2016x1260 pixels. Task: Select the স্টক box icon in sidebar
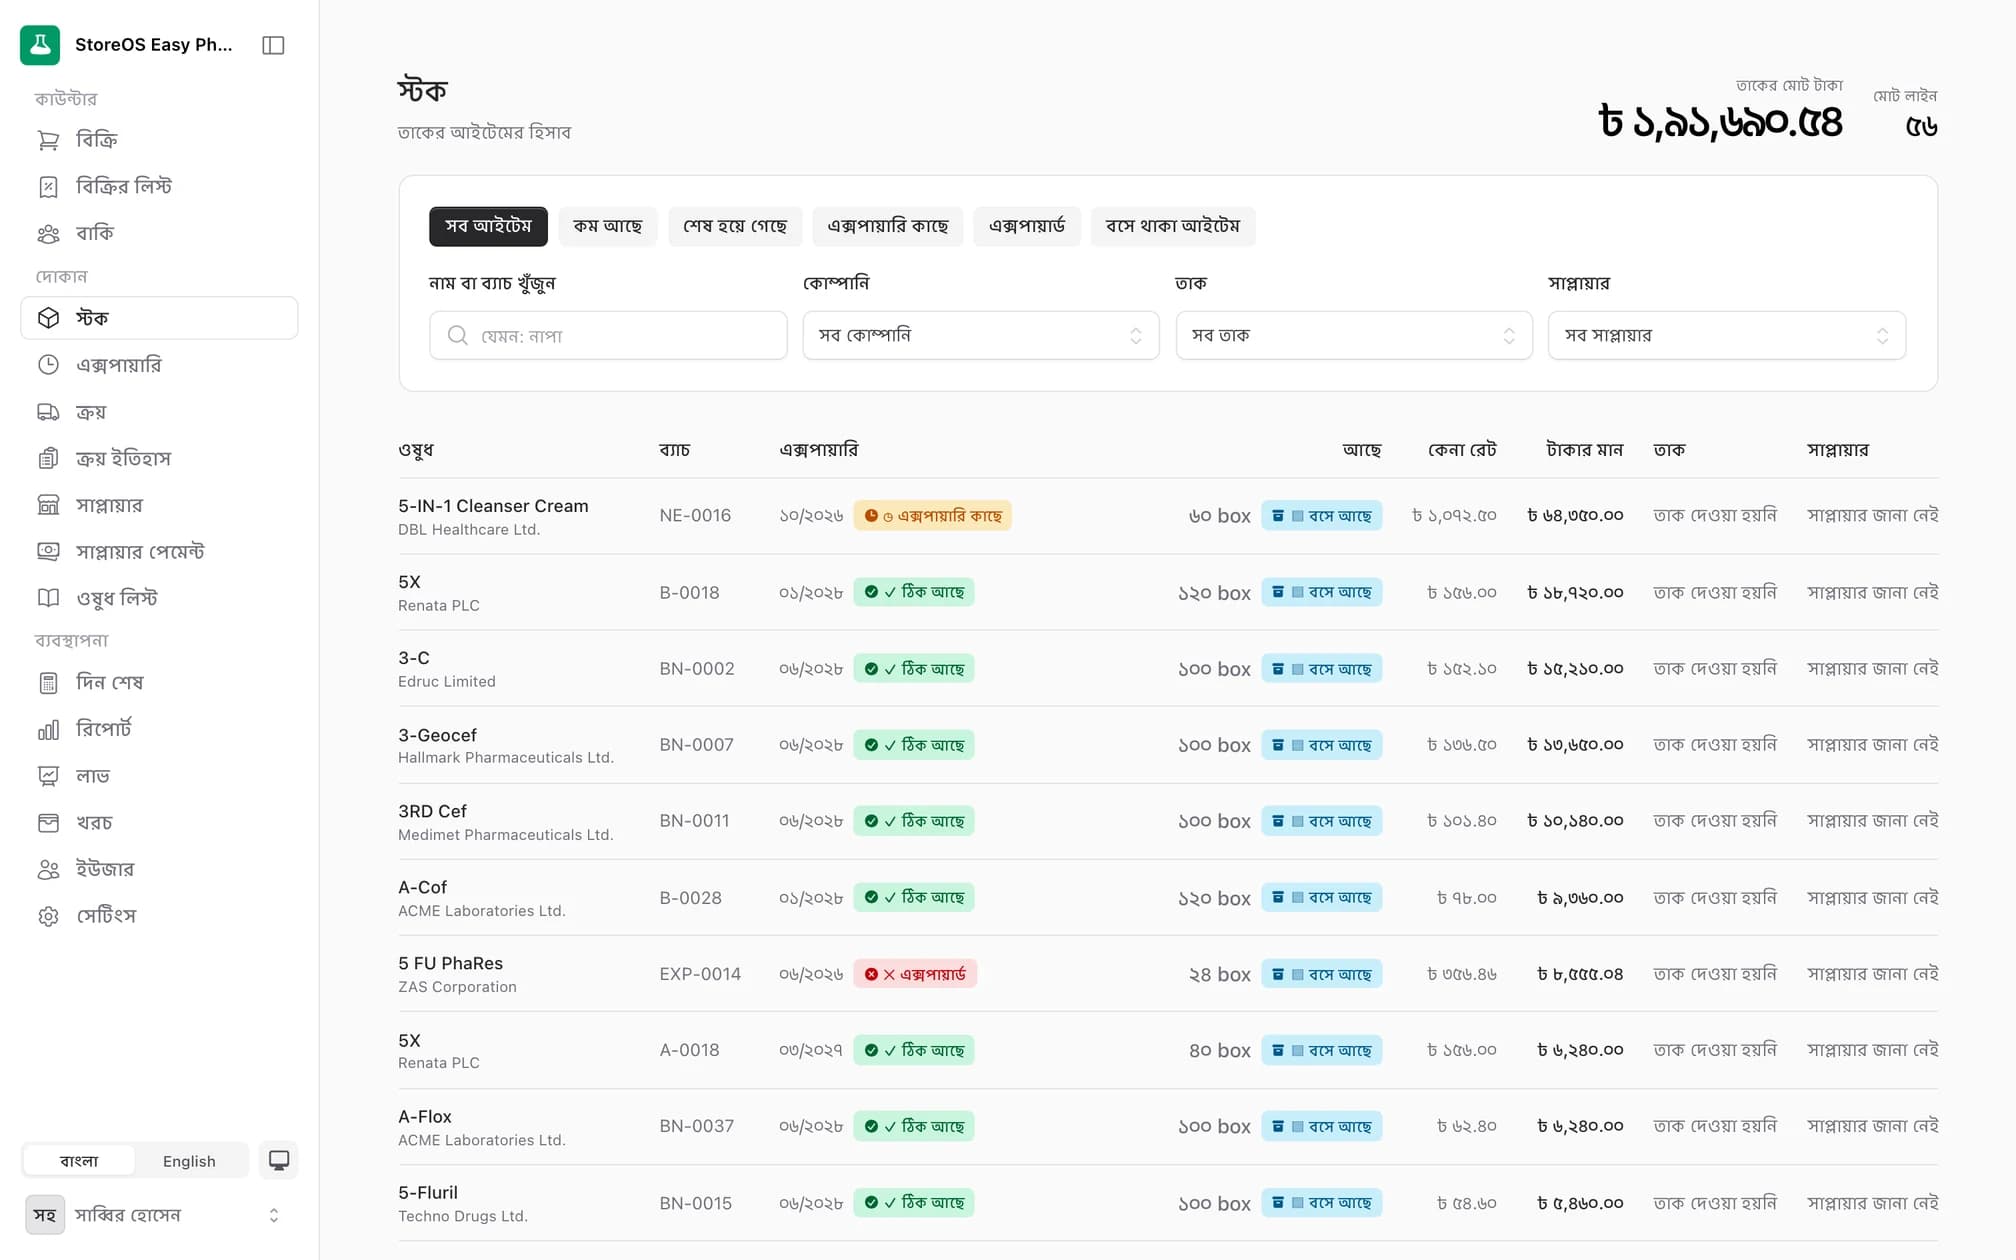click(x=48, y=318)
